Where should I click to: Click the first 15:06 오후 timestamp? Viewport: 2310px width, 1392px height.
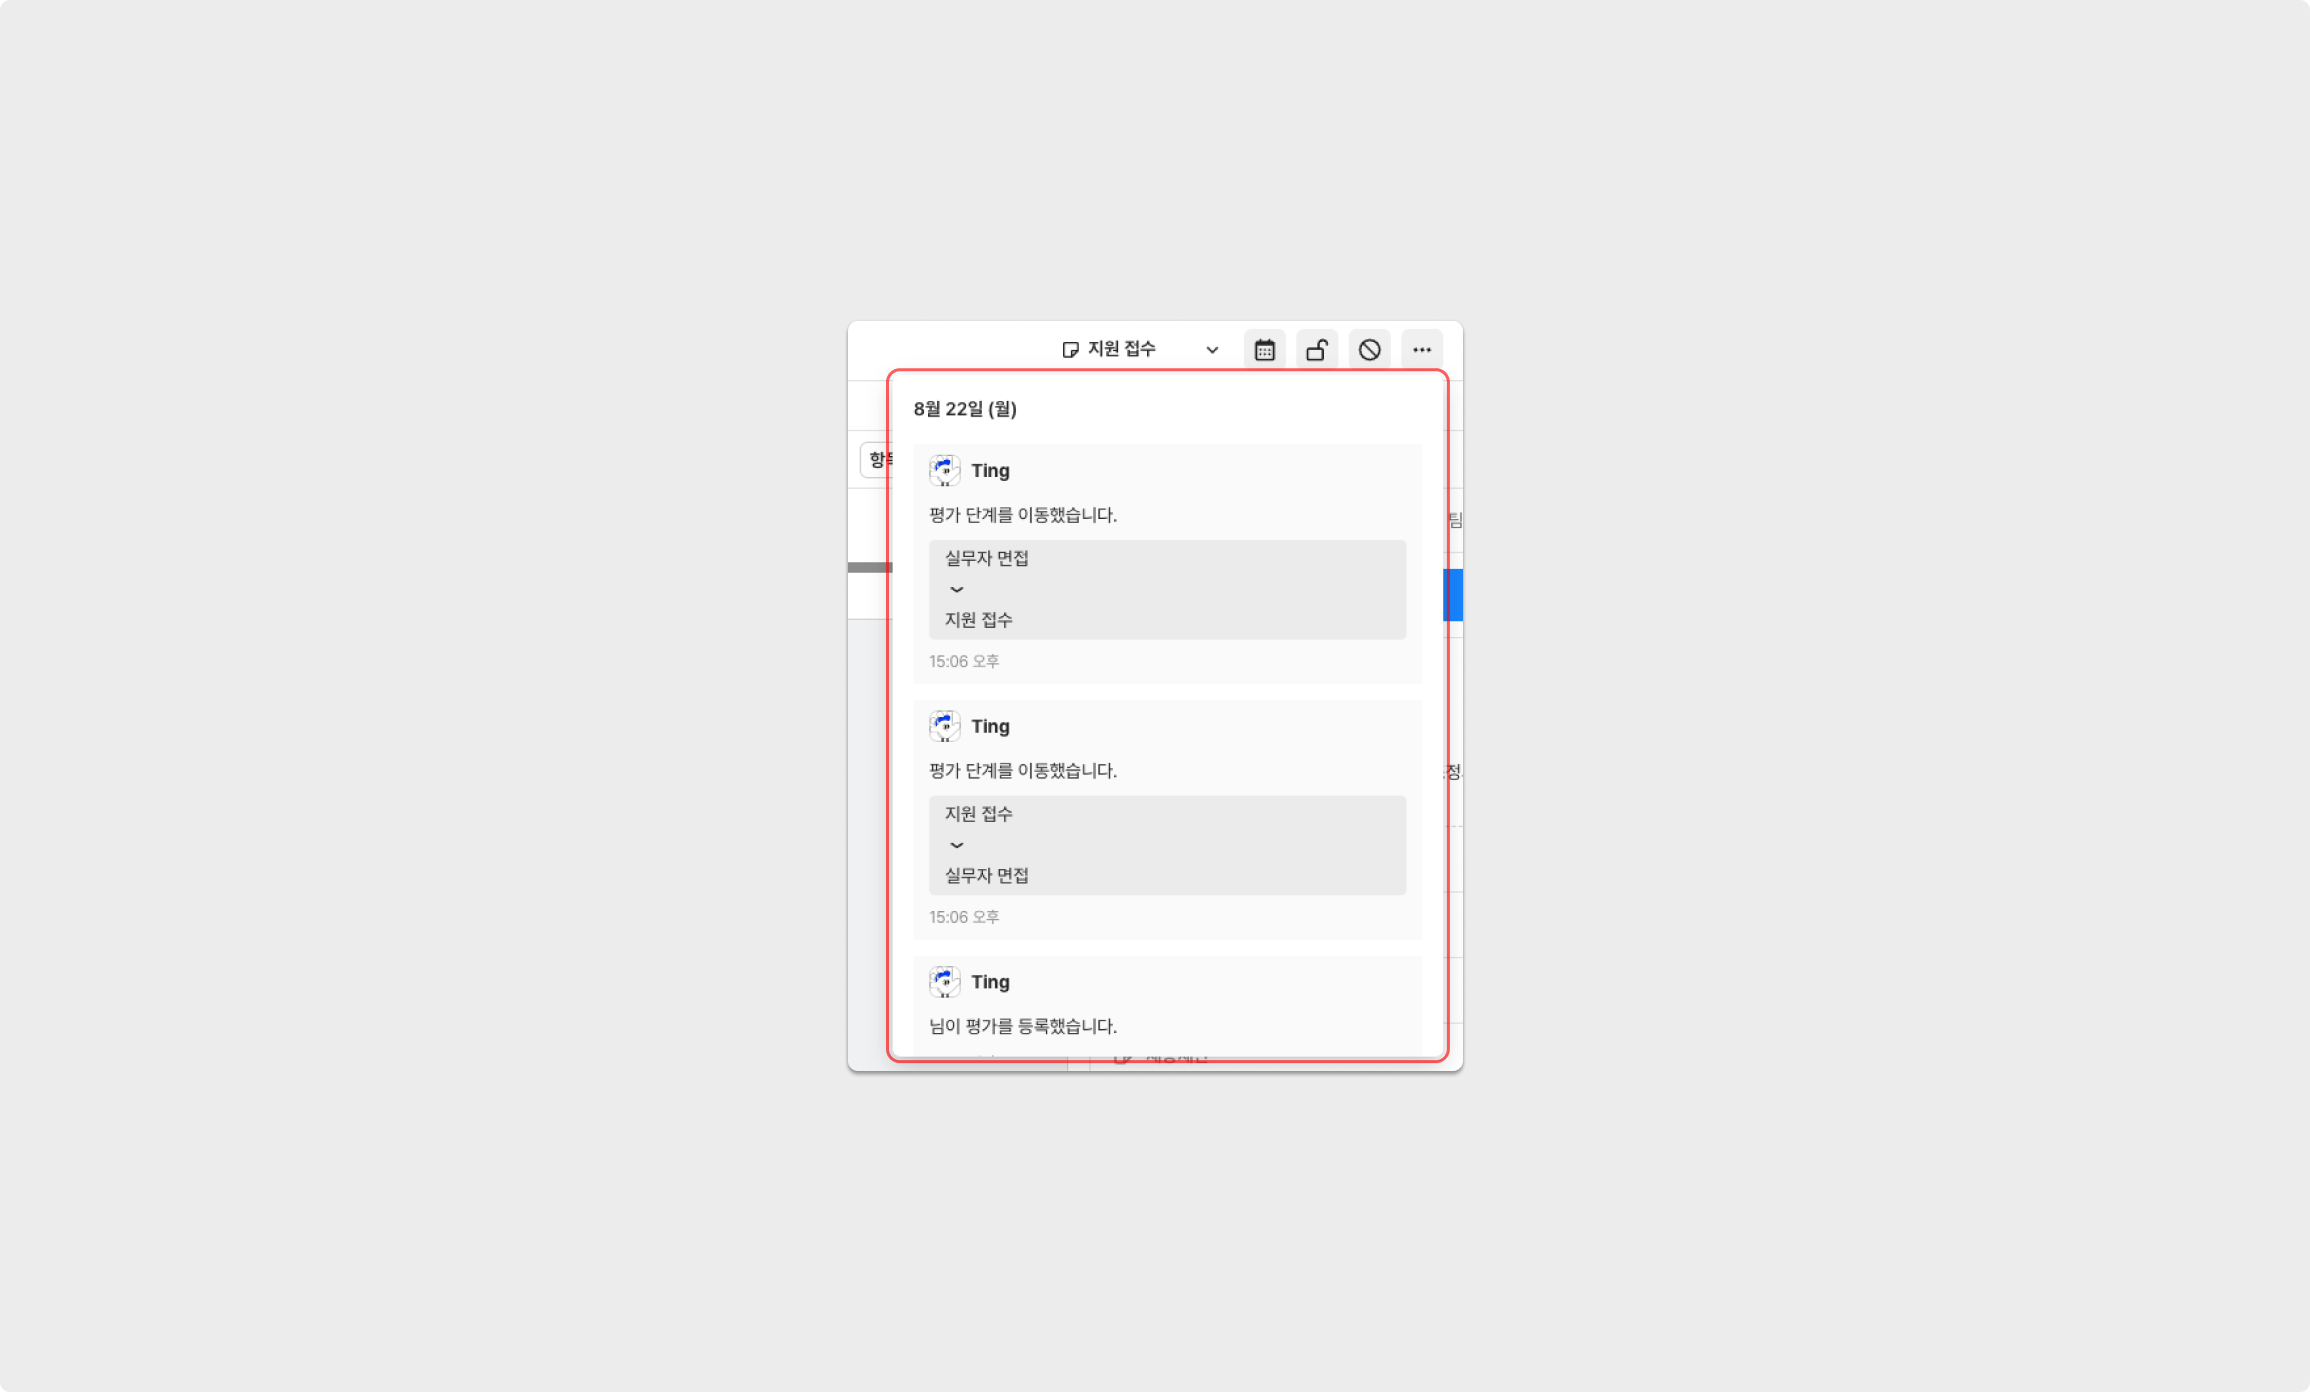[963, 661]
